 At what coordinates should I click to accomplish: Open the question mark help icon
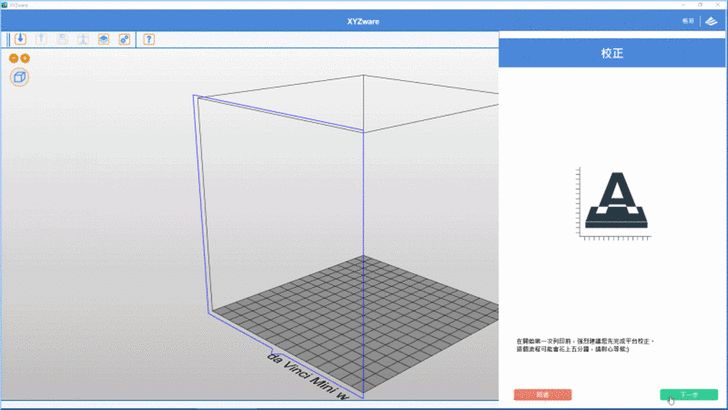tap(149, 40)
